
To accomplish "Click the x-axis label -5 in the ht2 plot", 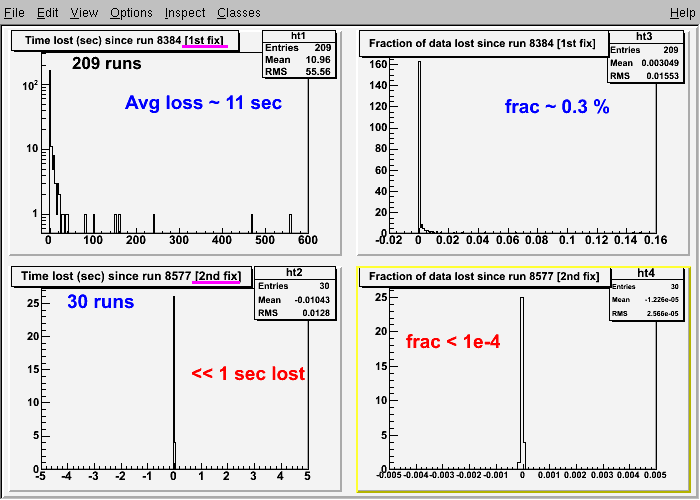I will (x=41, y=476).
